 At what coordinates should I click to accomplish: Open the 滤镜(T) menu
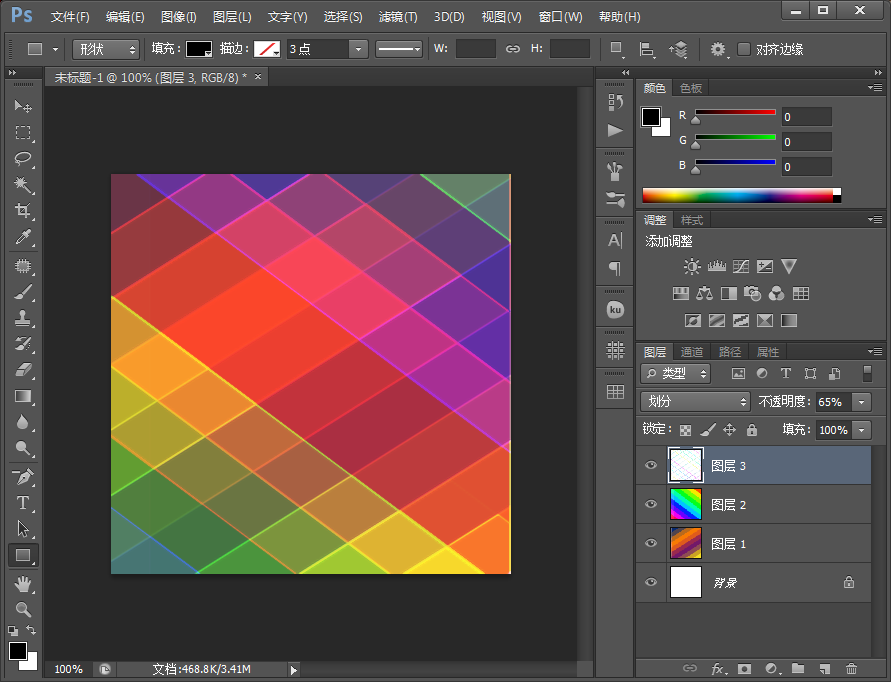coord(398,17)
